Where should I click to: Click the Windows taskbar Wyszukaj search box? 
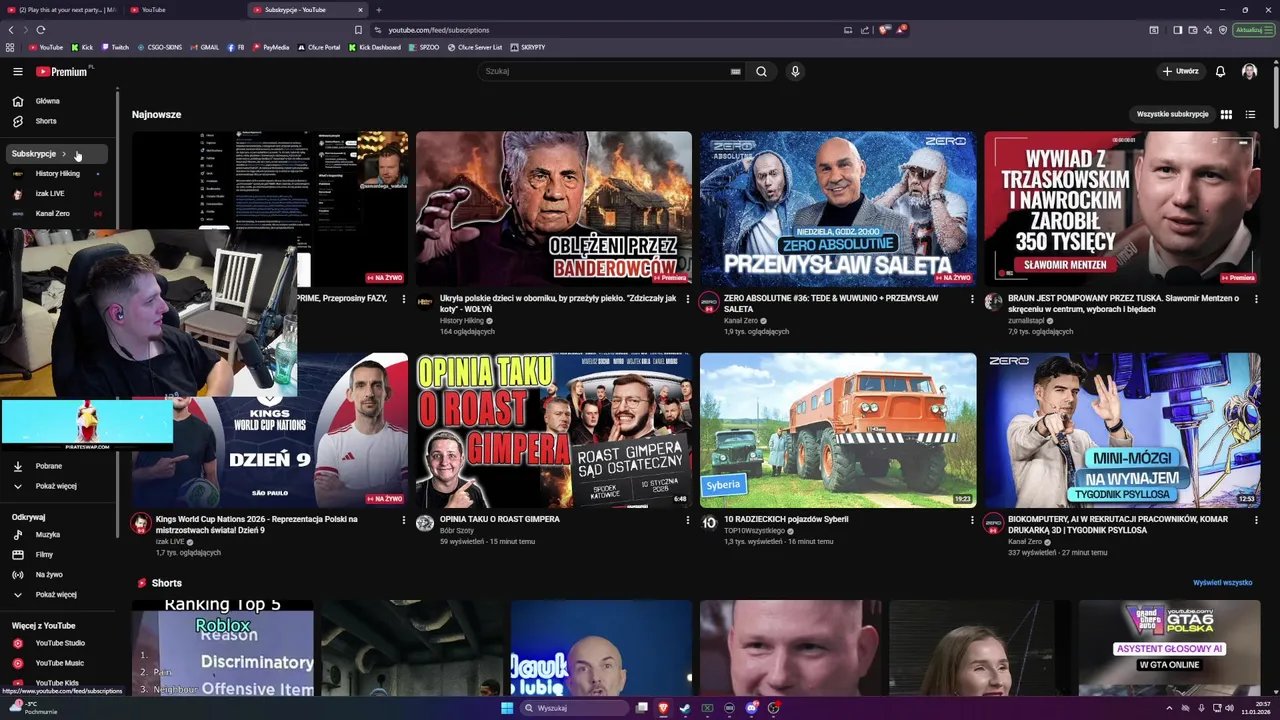click(573, 708)
